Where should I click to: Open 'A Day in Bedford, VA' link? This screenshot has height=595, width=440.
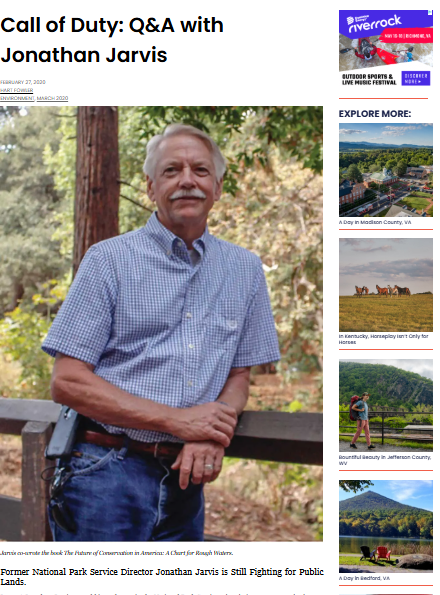(x=364, y=578)
